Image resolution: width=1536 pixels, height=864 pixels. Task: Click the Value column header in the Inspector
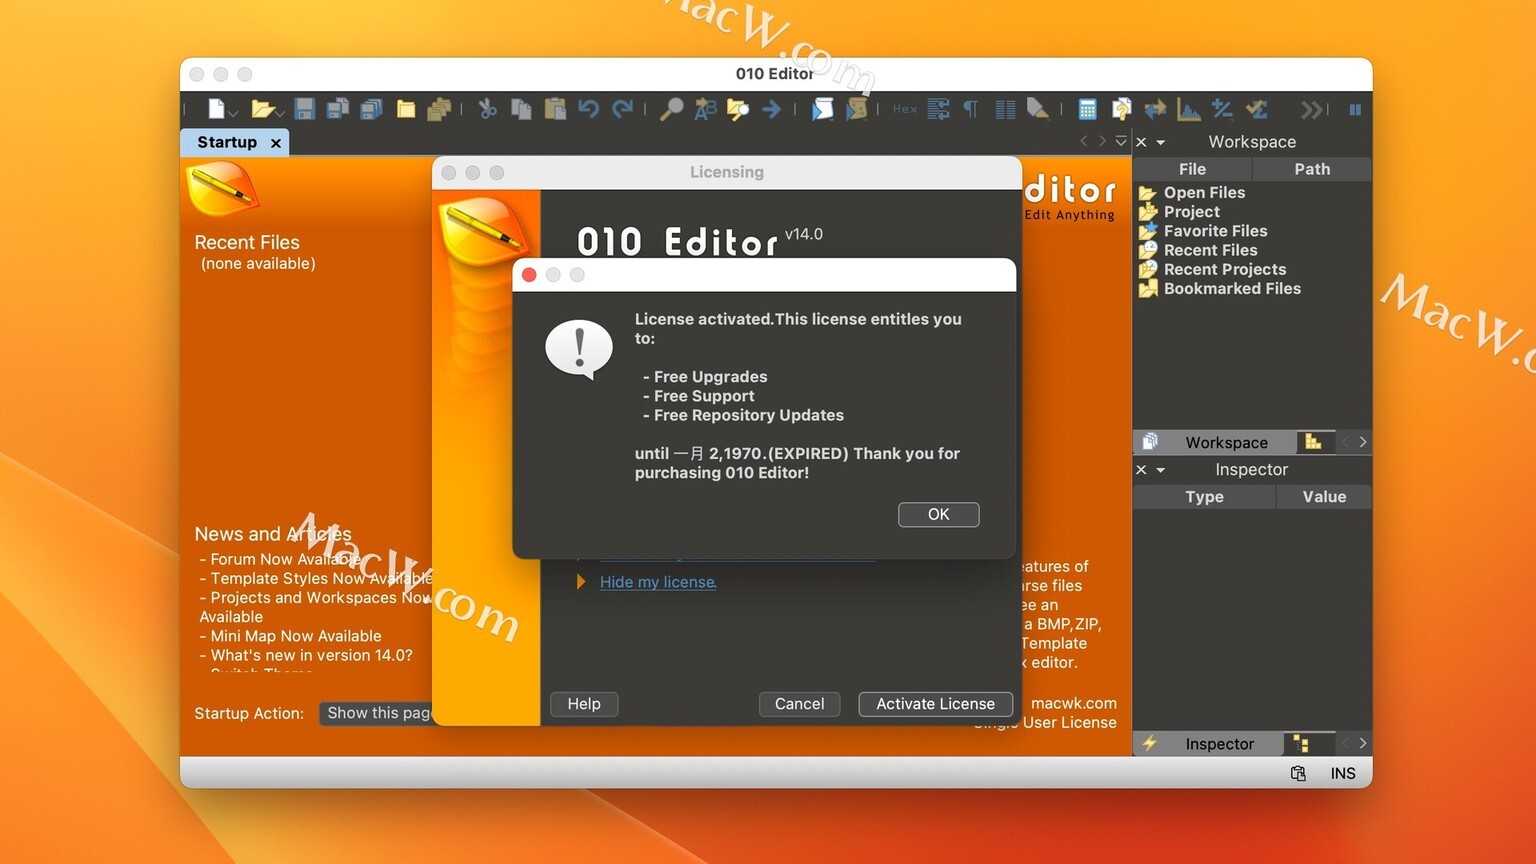click(1324, 497)
